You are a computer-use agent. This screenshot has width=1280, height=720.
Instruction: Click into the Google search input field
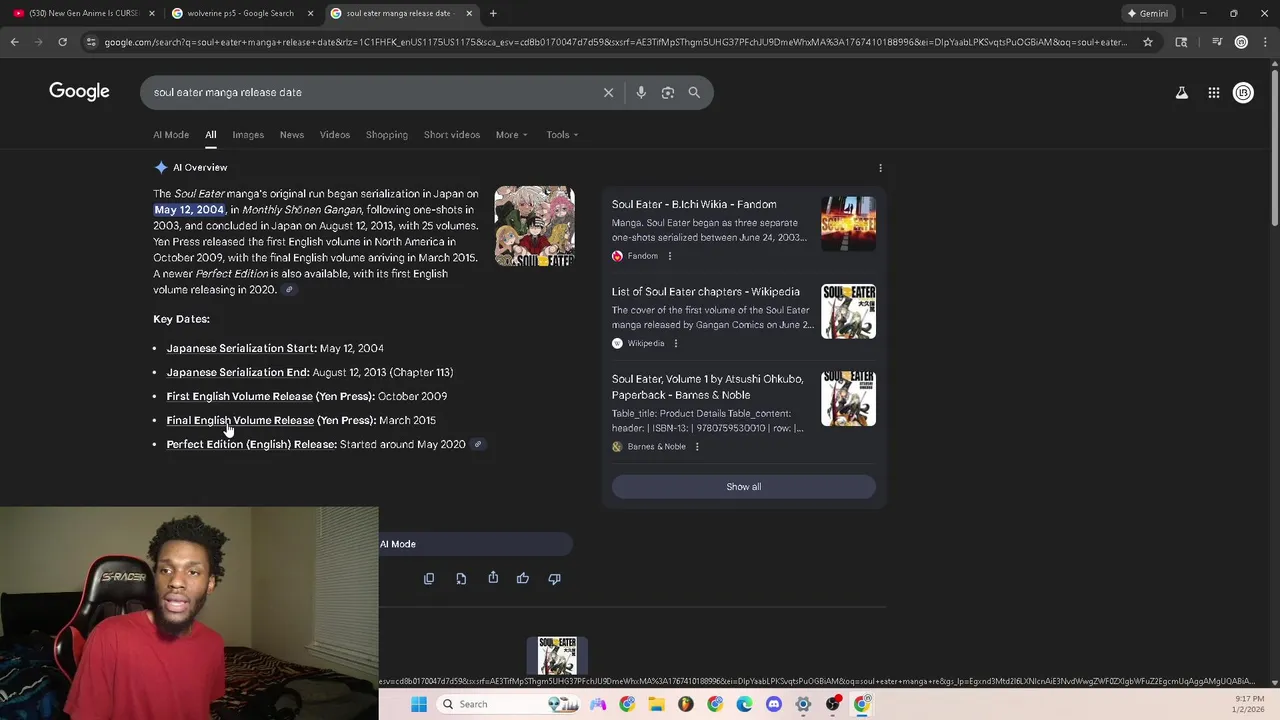[x=370, y=92]
